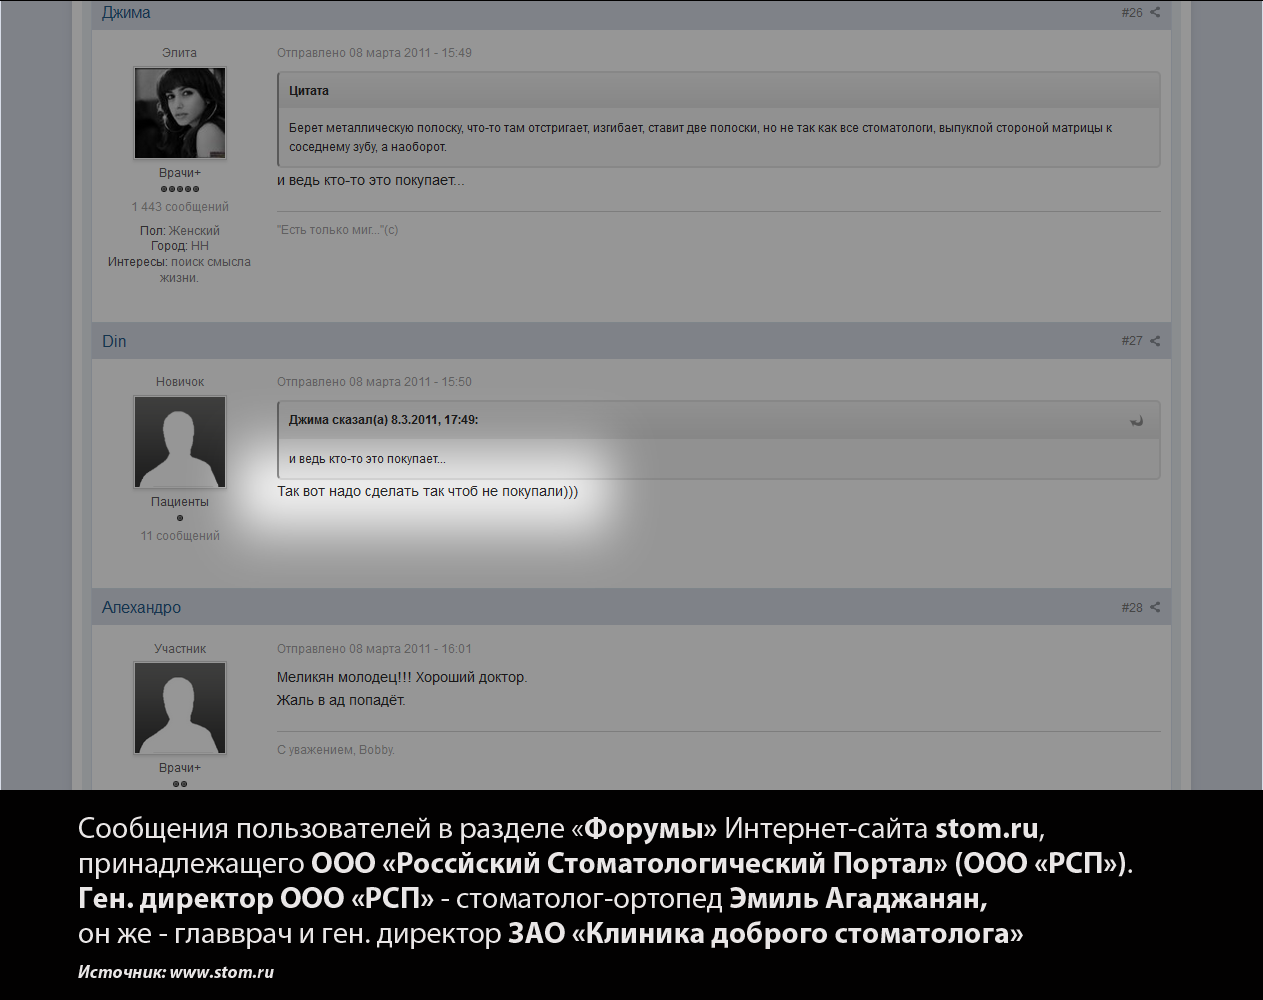Open the Джима username link
The height and width of the screenshot is (1000, 1263).
pos(126,13)
